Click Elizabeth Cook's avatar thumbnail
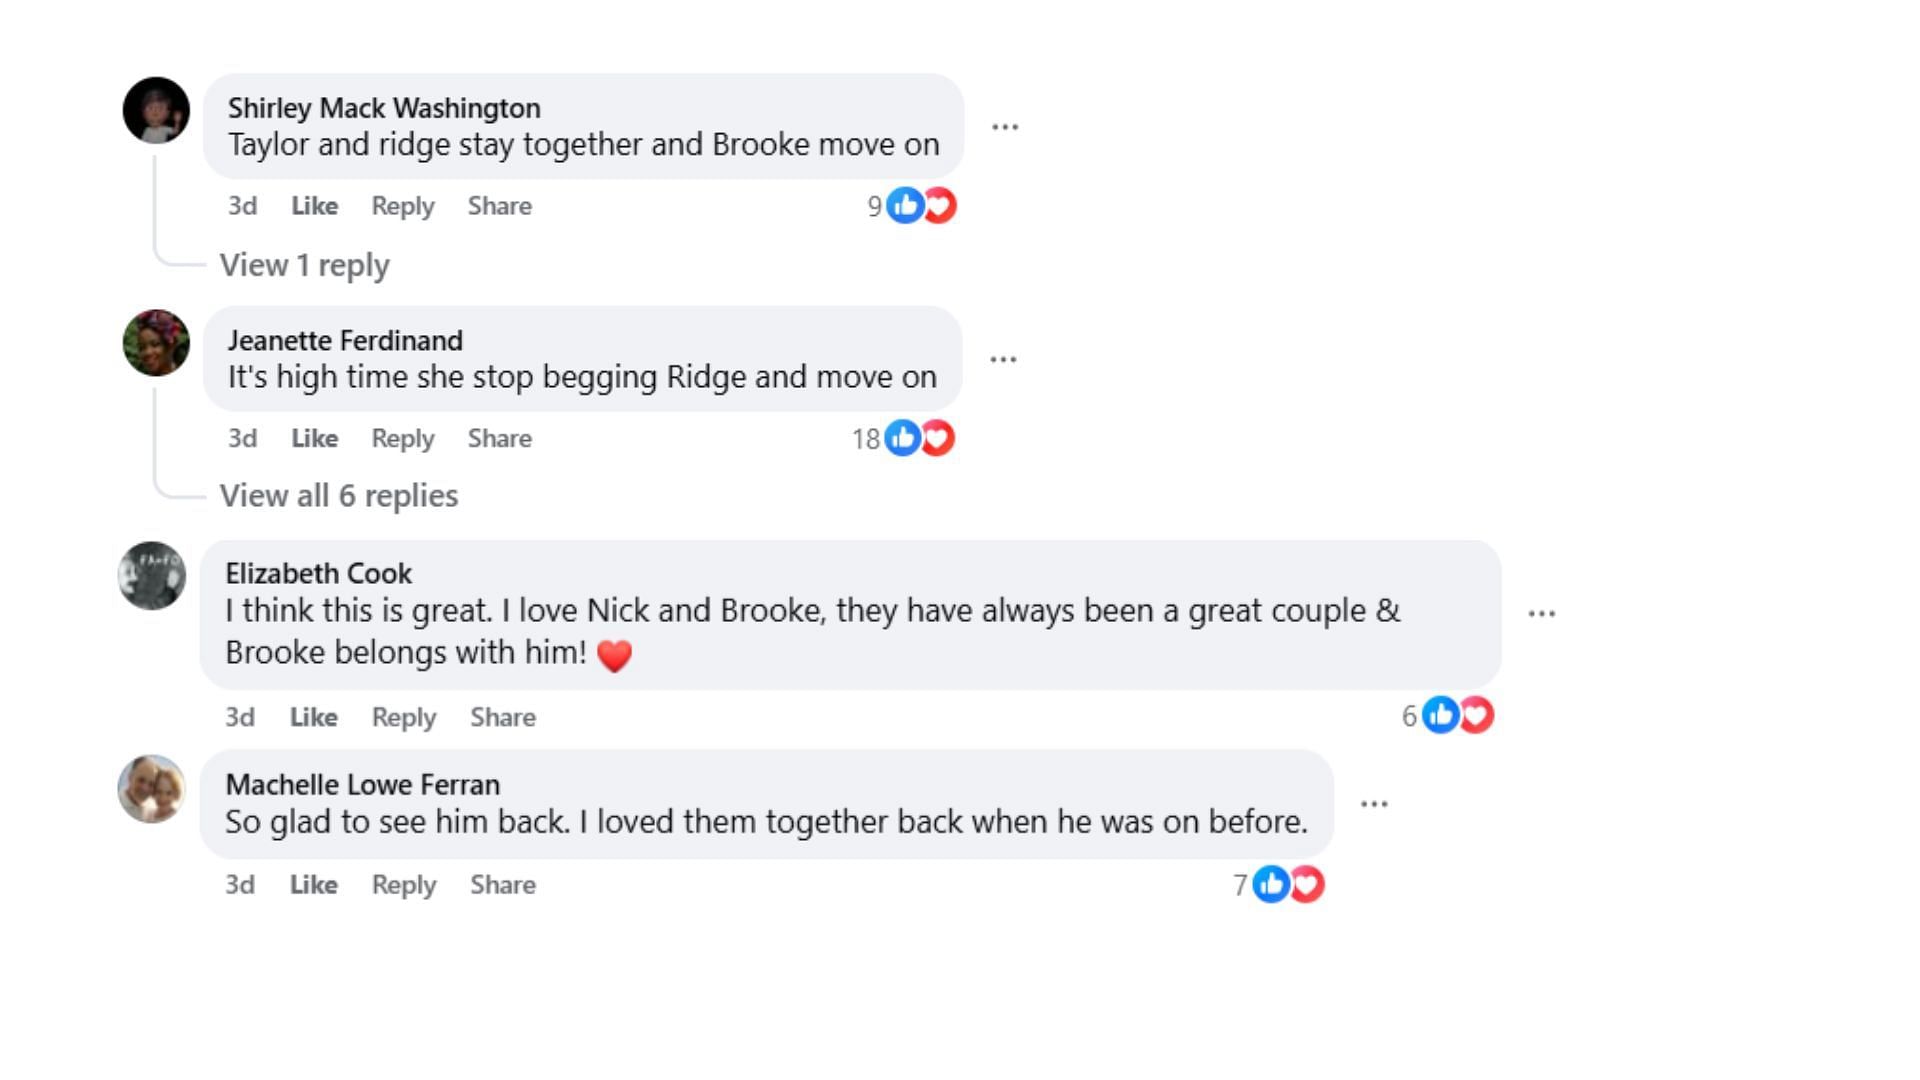The width and height of the screenshot is (1920, 1080). [152, 576]
